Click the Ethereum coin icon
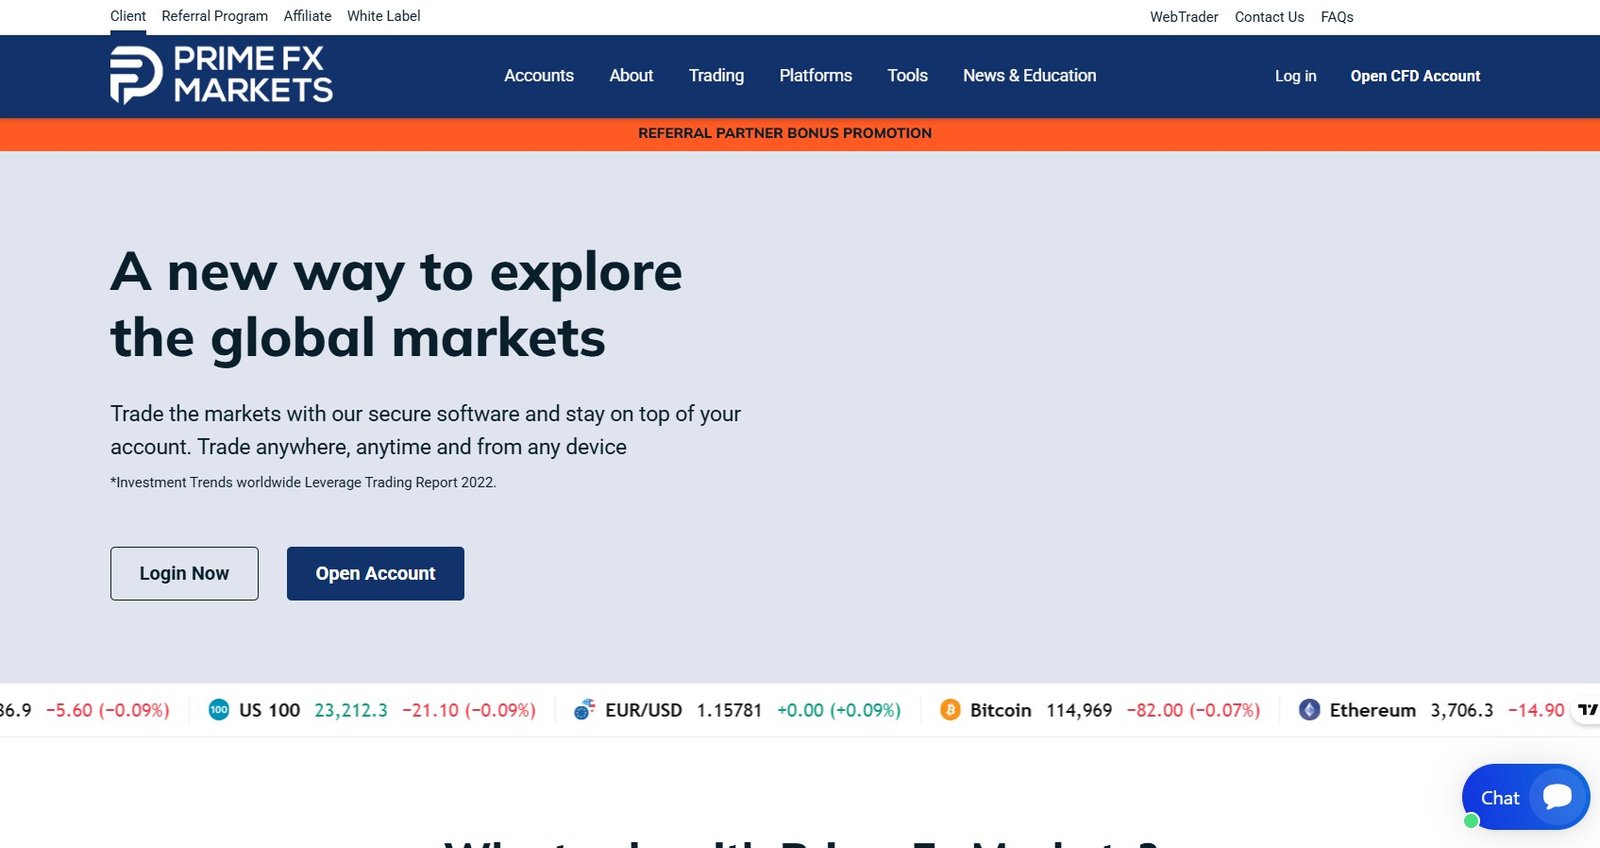 [1309, 710]
